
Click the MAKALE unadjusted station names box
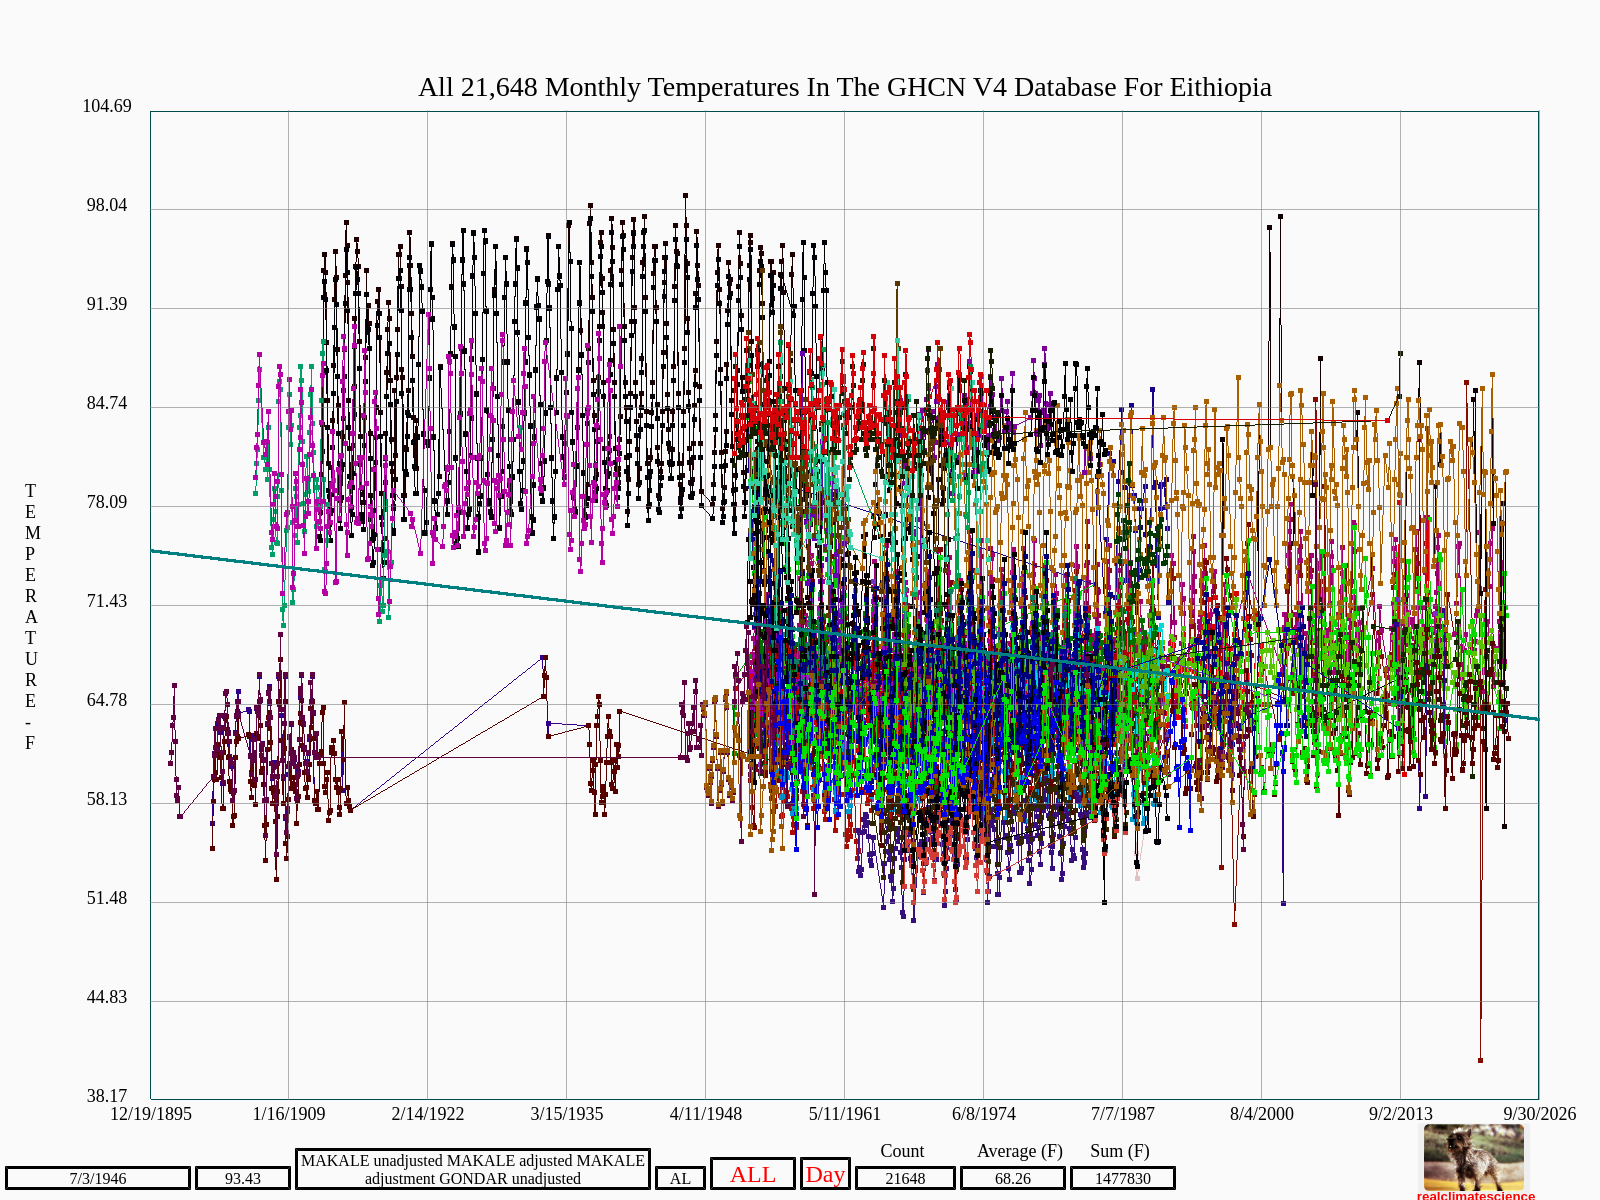click(473, 1169)
